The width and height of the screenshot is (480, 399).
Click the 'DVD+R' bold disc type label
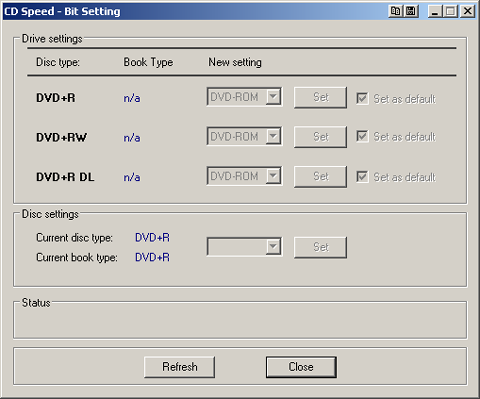pyautogui.click(x=56, y=98)
